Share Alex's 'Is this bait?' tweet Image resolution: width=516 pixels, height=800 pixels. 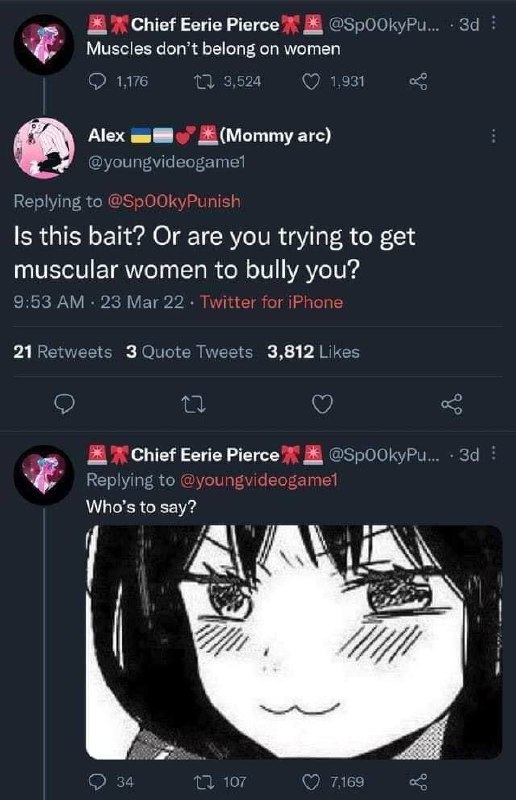[452, 405]
